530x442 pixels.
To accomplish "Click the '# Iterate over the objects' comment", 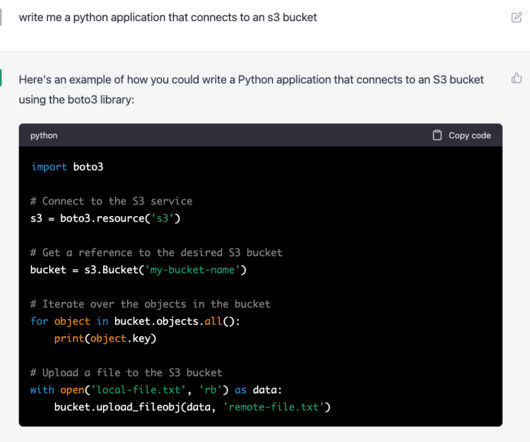I will [150, 304].
